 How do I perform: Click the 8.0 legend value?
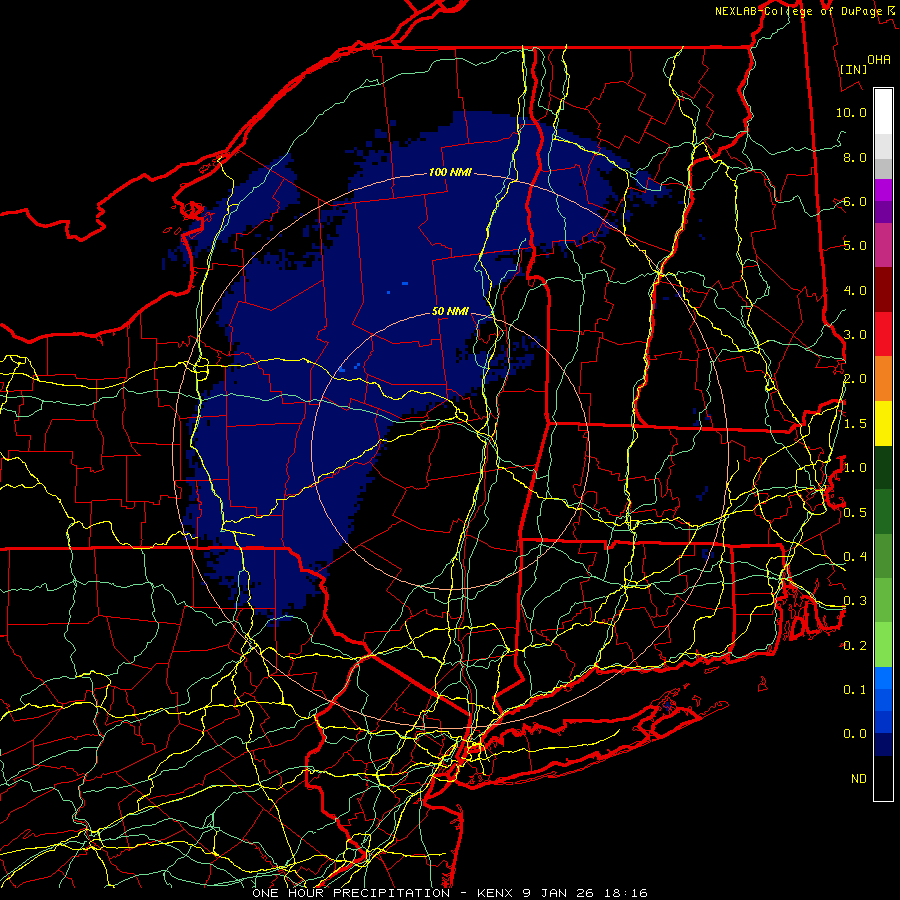pyautogui.click(x=855, y=157)
